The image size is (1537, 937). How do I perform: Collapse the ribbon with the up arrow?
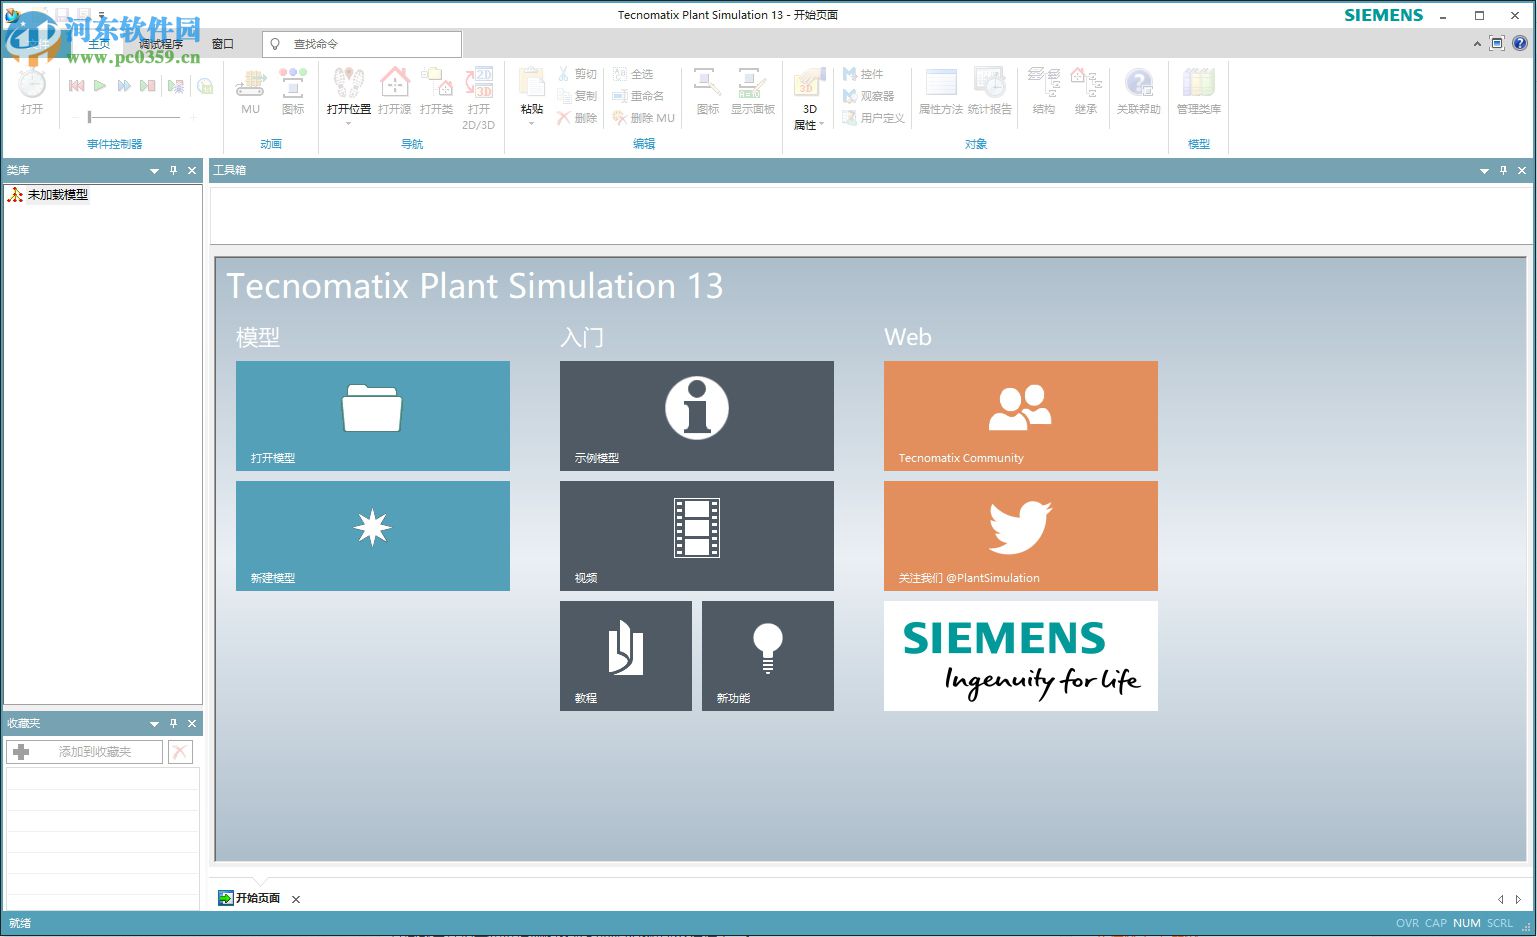coord(1477,44)
